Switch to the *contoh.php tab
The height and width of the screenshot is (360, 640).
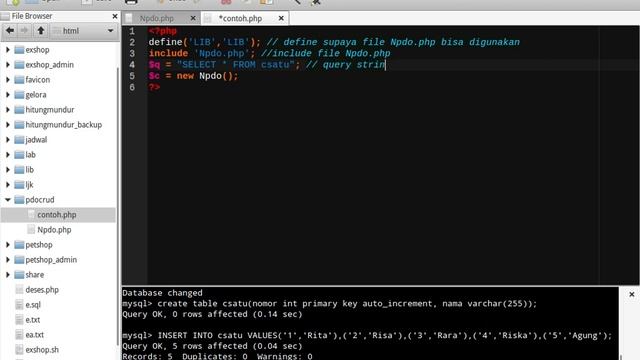(240, 18)
